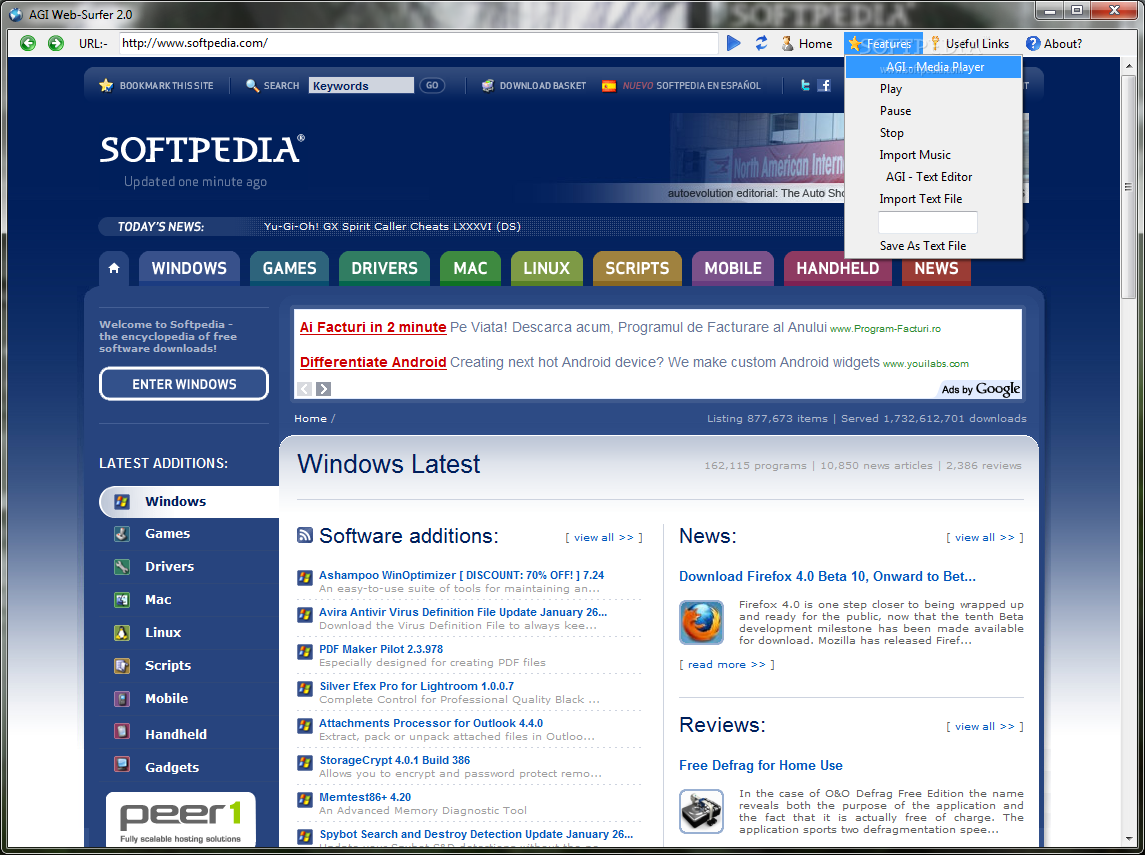Screen dimensions: 1145x855
Task: Click the ad previous arrow button
Action: [x=305, y=389]
